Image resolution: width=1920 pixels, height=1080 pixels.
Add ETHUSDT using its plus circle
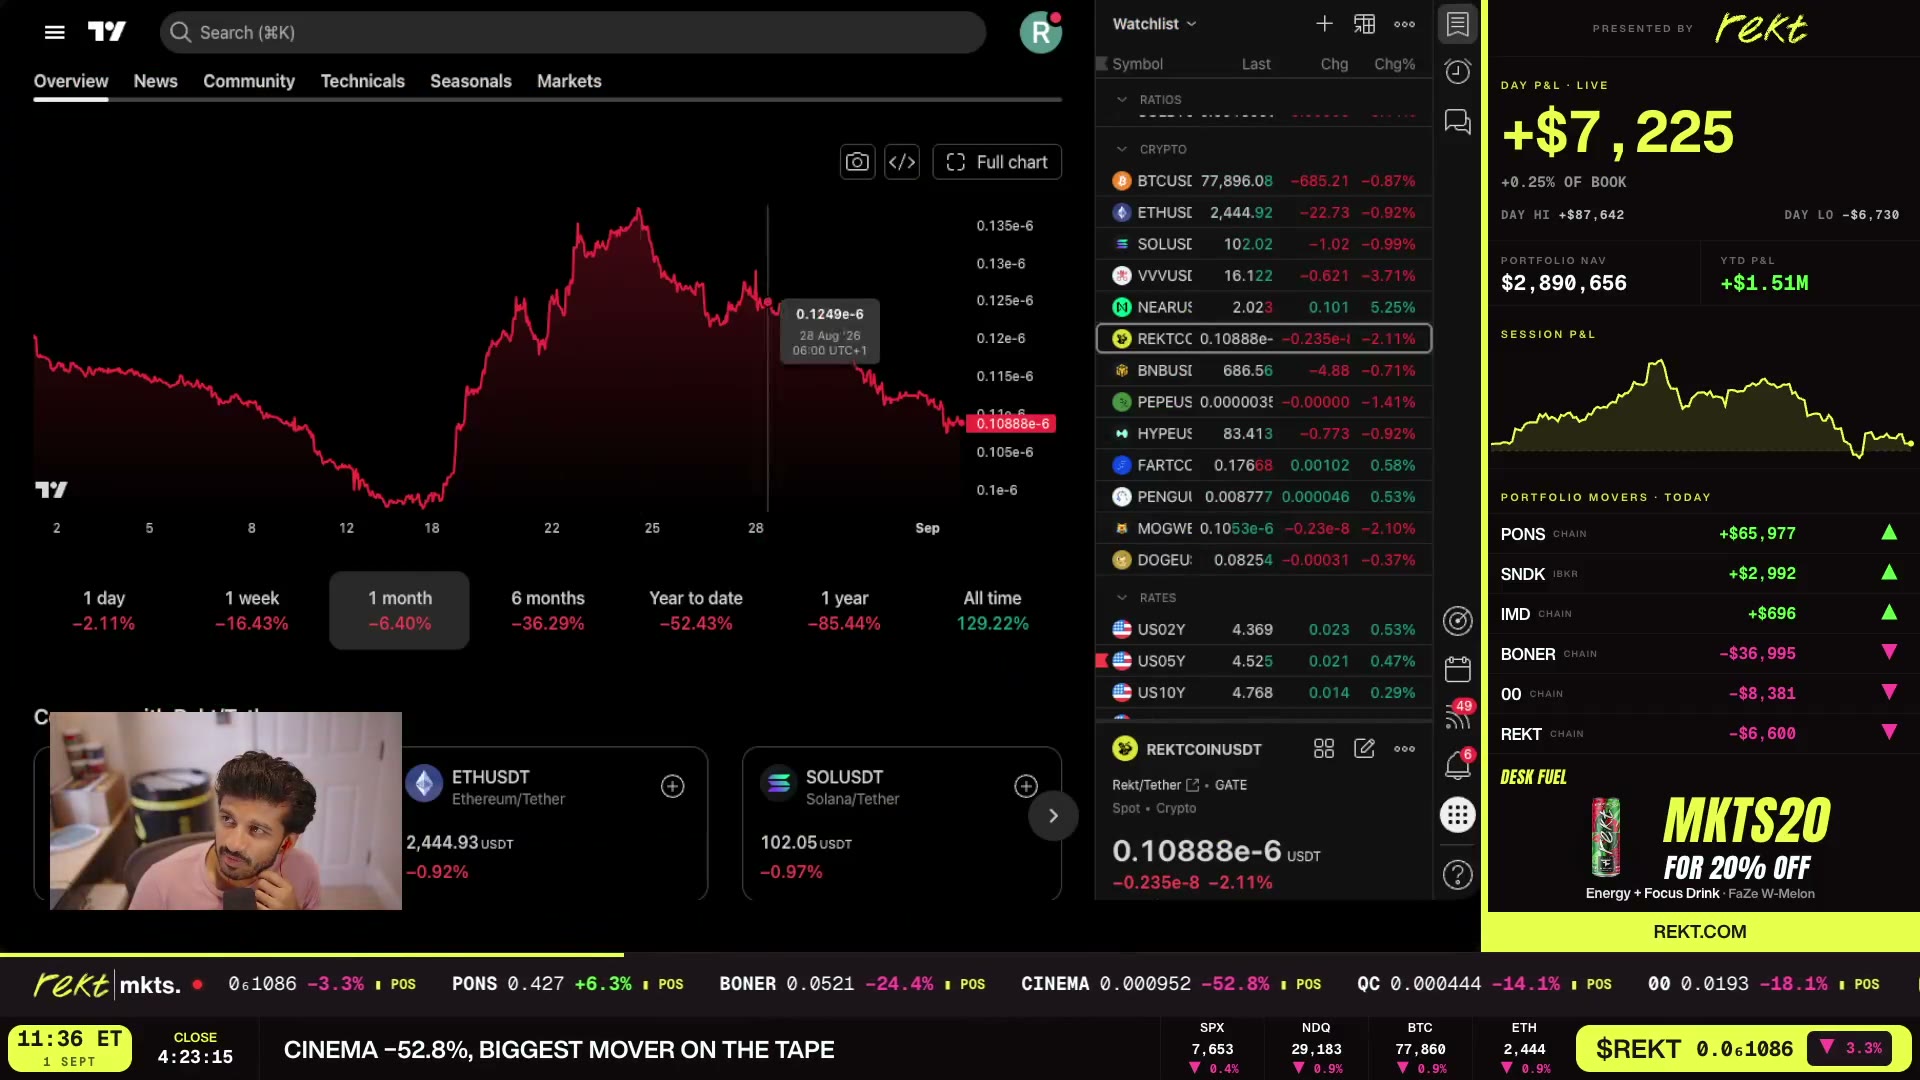pos(673,787)
